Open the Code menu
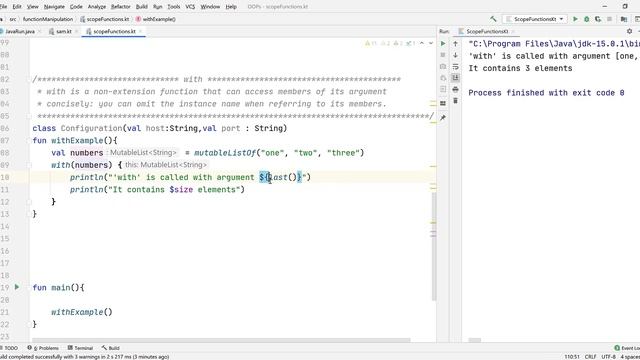 pyautogui.click(x=76, y=7)
